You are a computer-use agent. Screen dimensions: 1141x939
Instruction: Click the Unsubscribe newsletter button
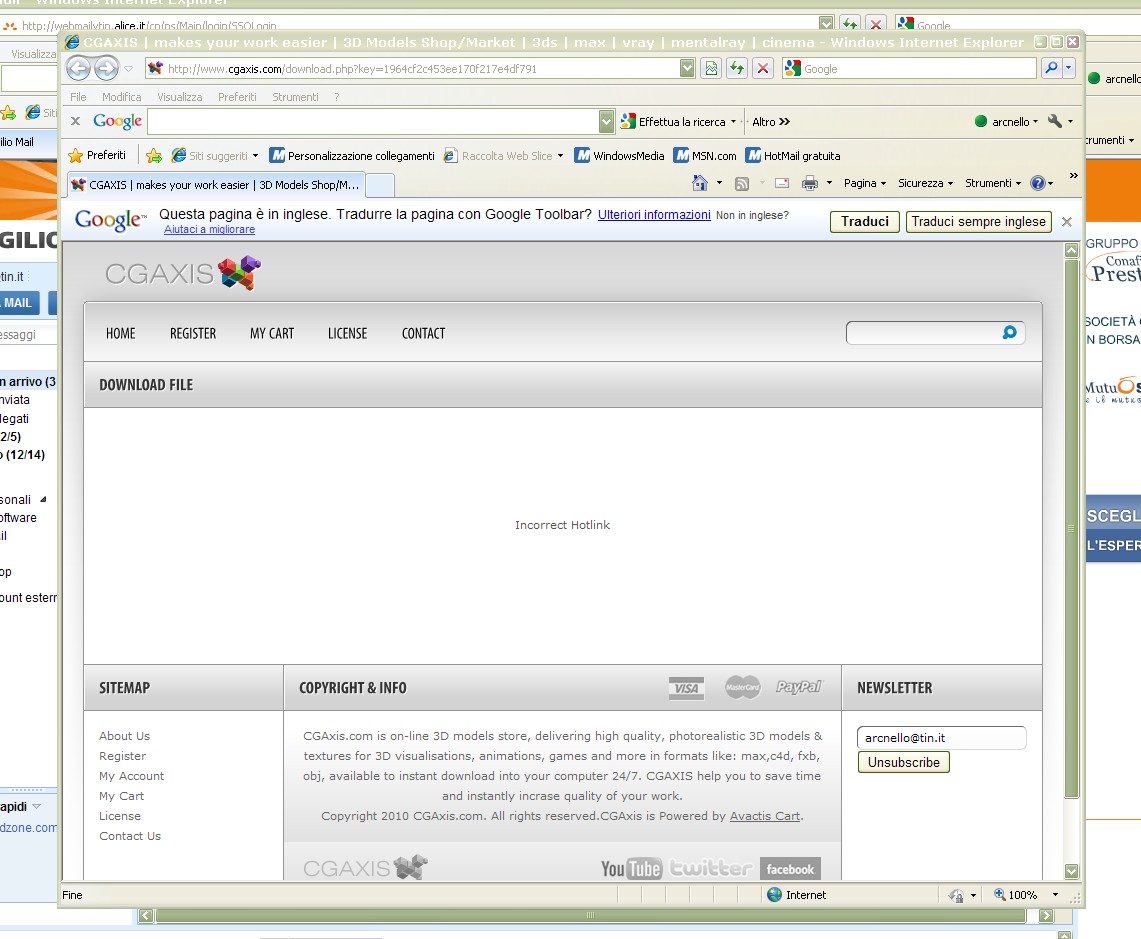click(904, 762)
